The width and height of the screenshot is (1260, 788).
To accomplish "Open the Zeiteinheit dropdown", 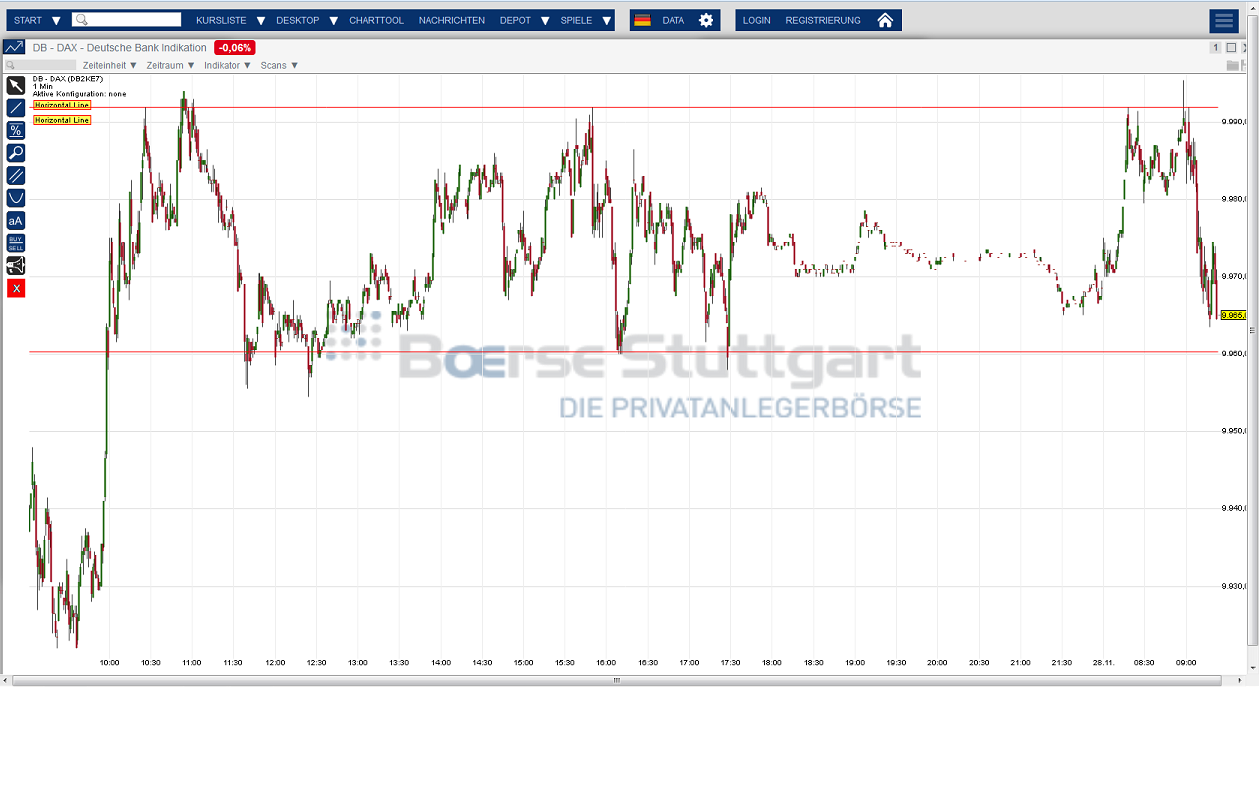I will [109, 65].
